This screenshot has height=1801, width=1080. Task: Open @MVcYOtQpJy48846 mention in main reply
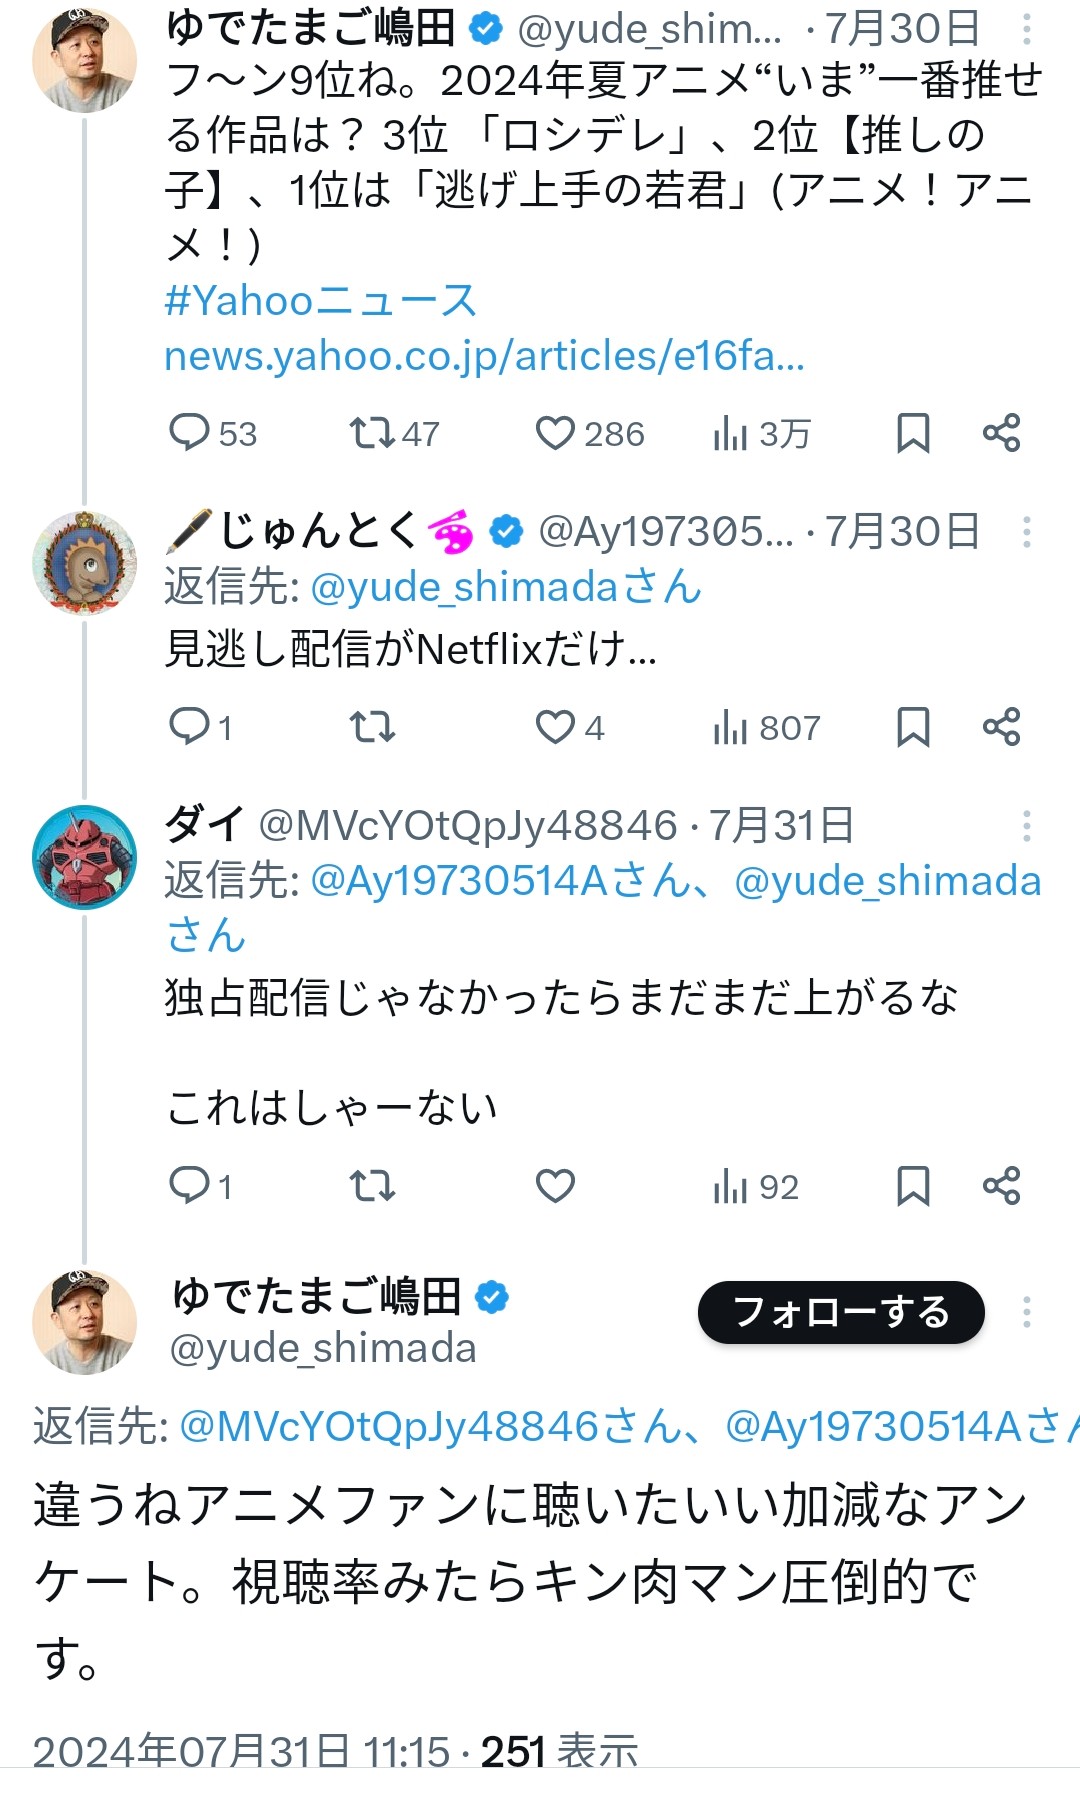(x=388, y=1427)
